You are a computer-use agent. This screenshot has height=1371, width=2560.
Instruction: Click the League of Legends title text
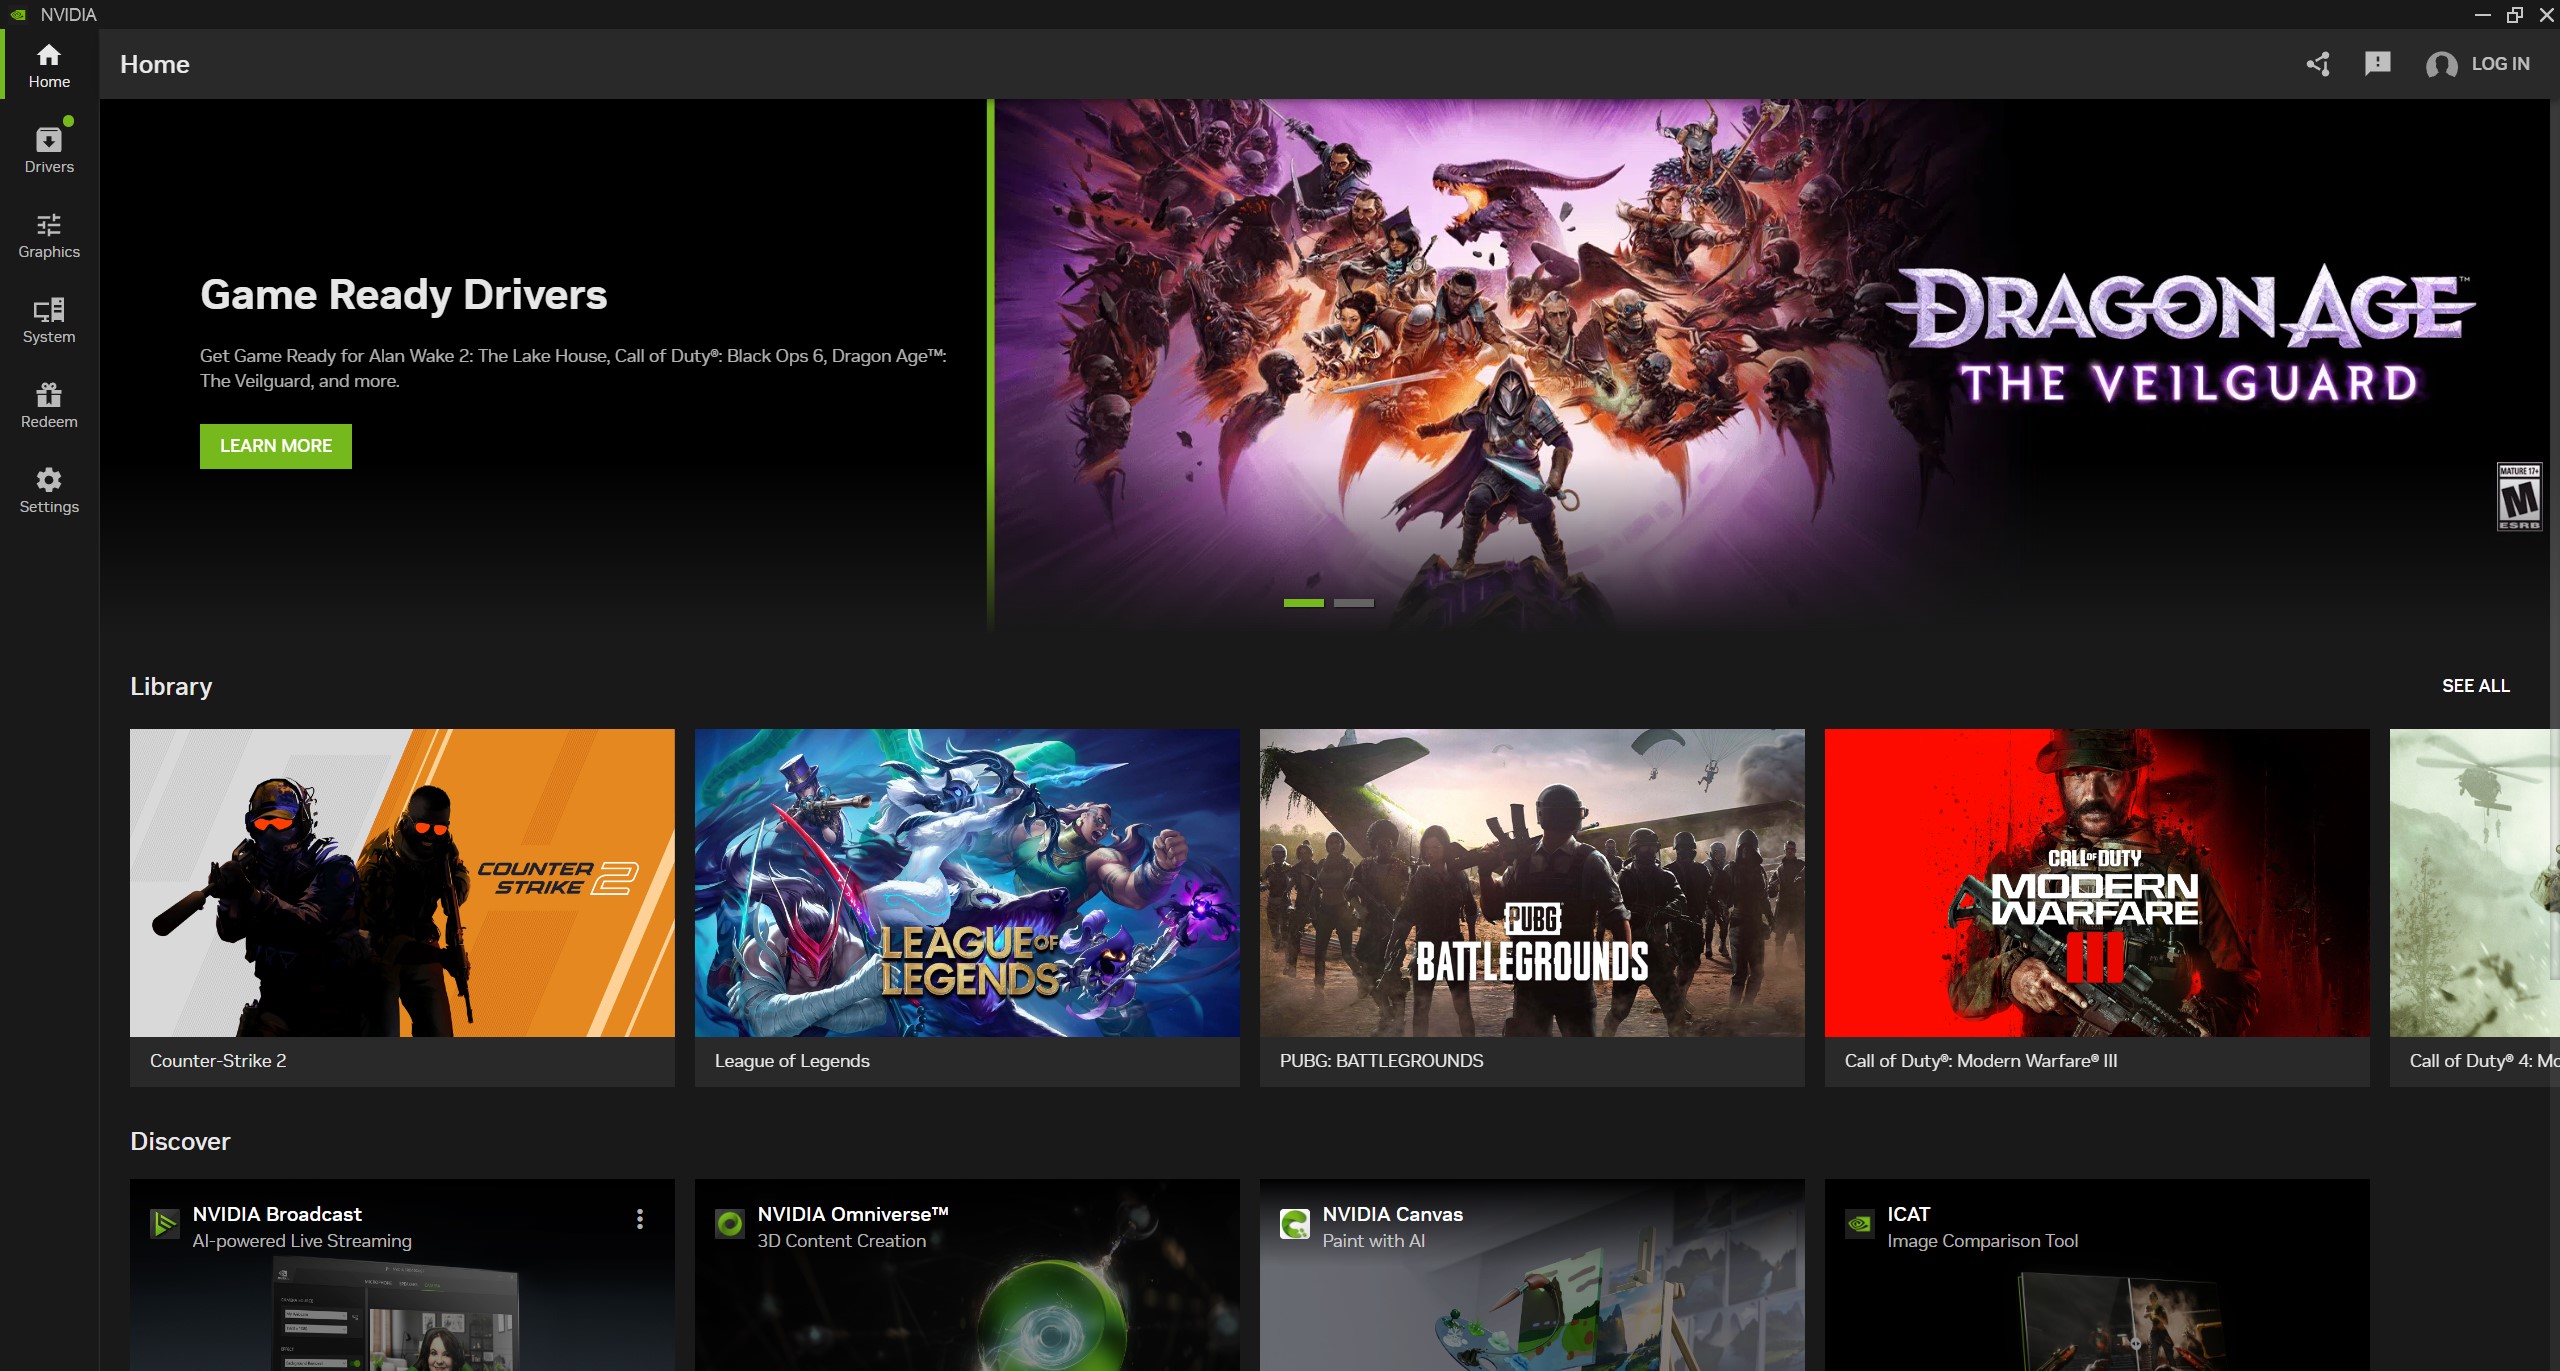792,1061
